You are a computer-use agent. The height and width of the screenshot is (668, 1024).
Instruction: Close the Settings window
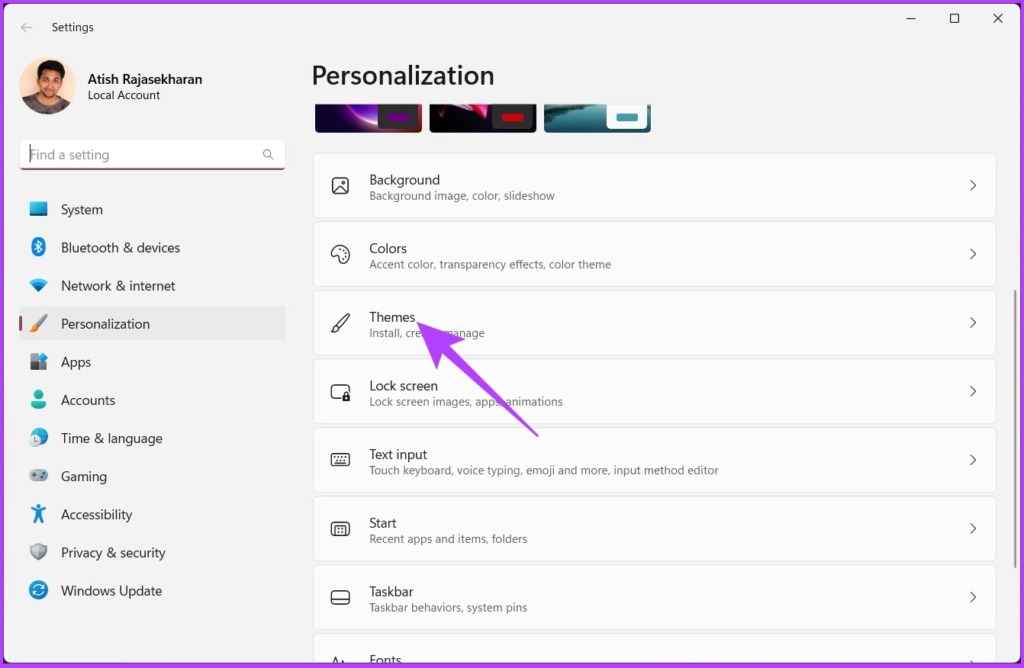998,18
